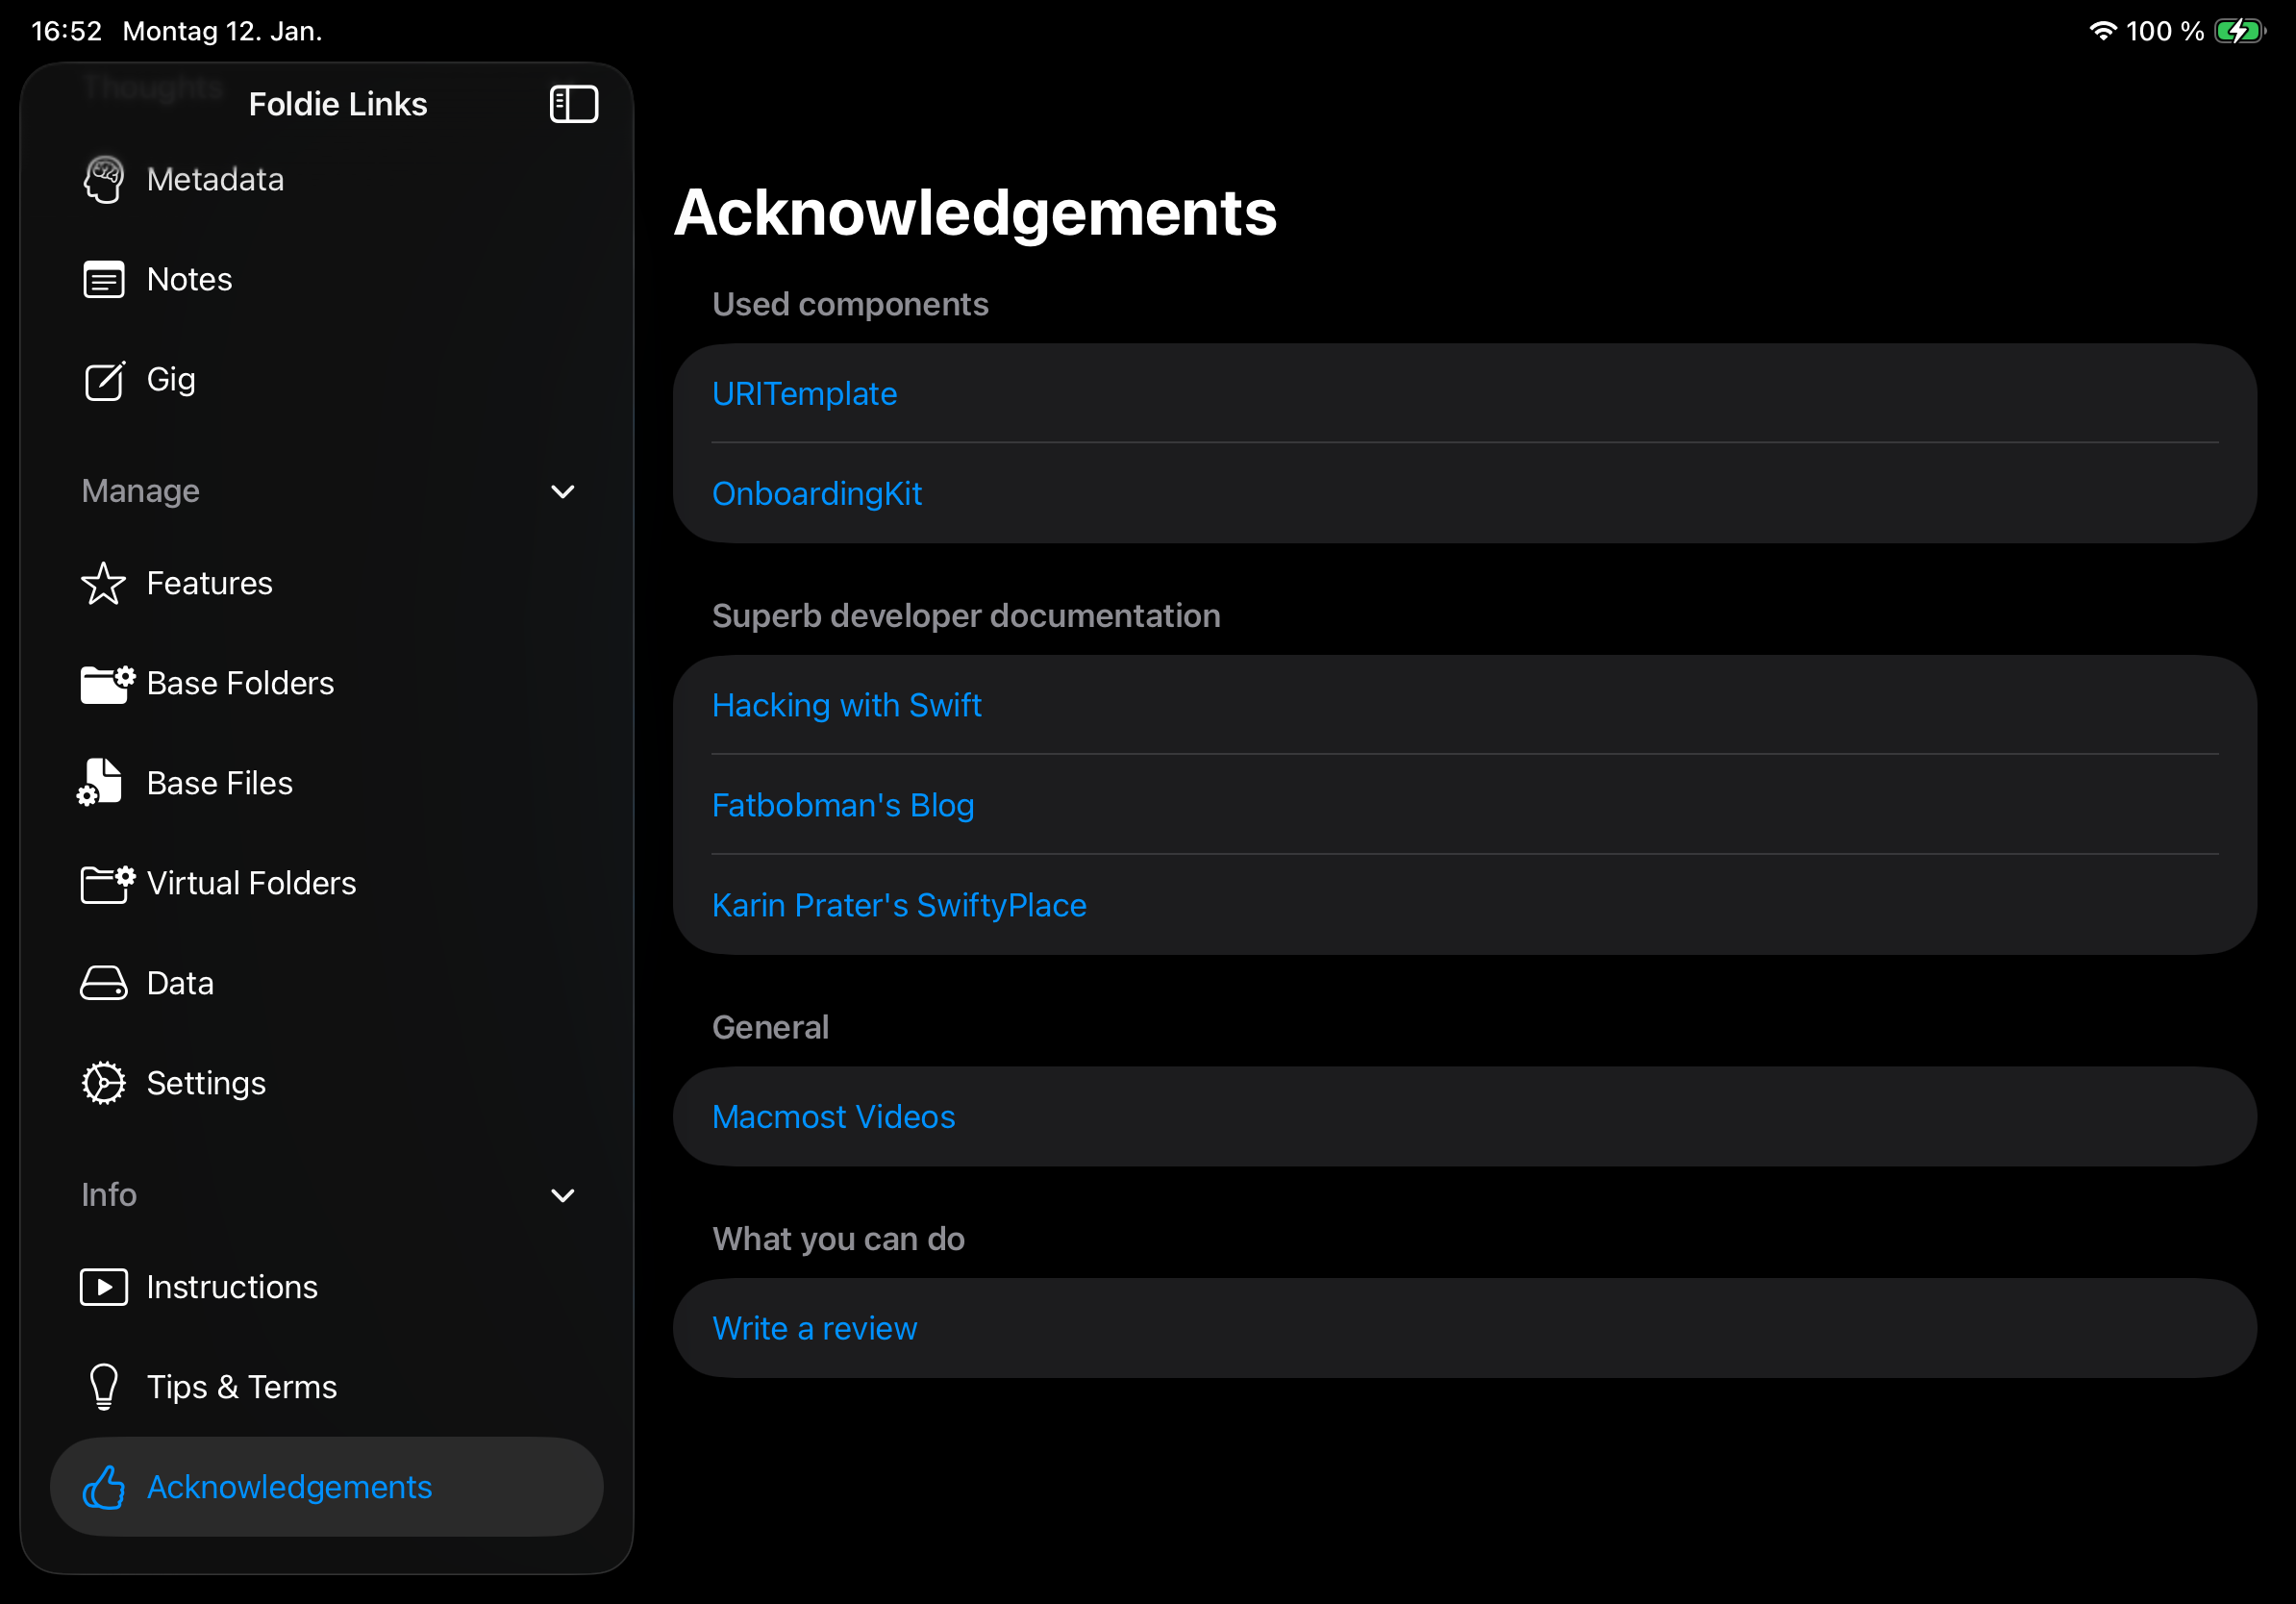Click the Data drive icon
The width and height of the screenshot is (2296, 1604).
pos(103,983)
